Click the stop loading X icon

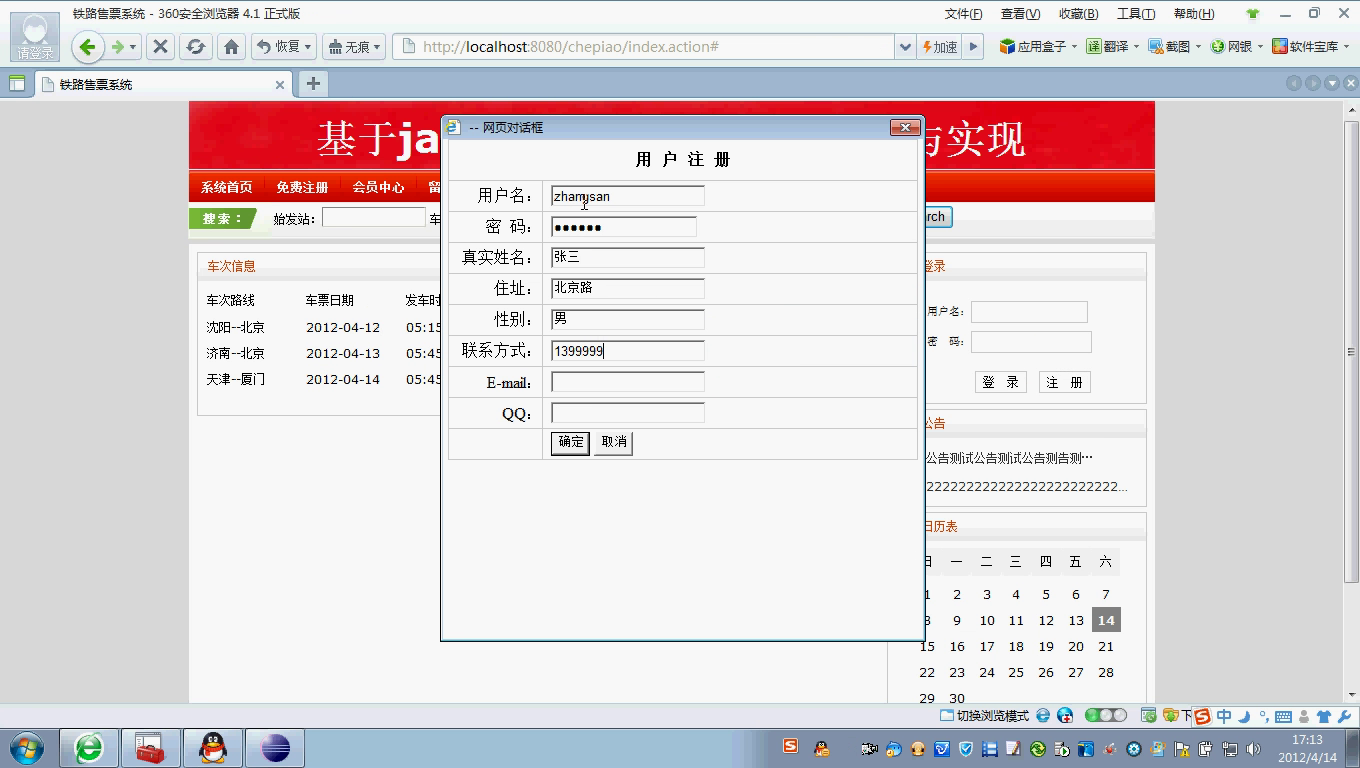[x=160, y=47]
